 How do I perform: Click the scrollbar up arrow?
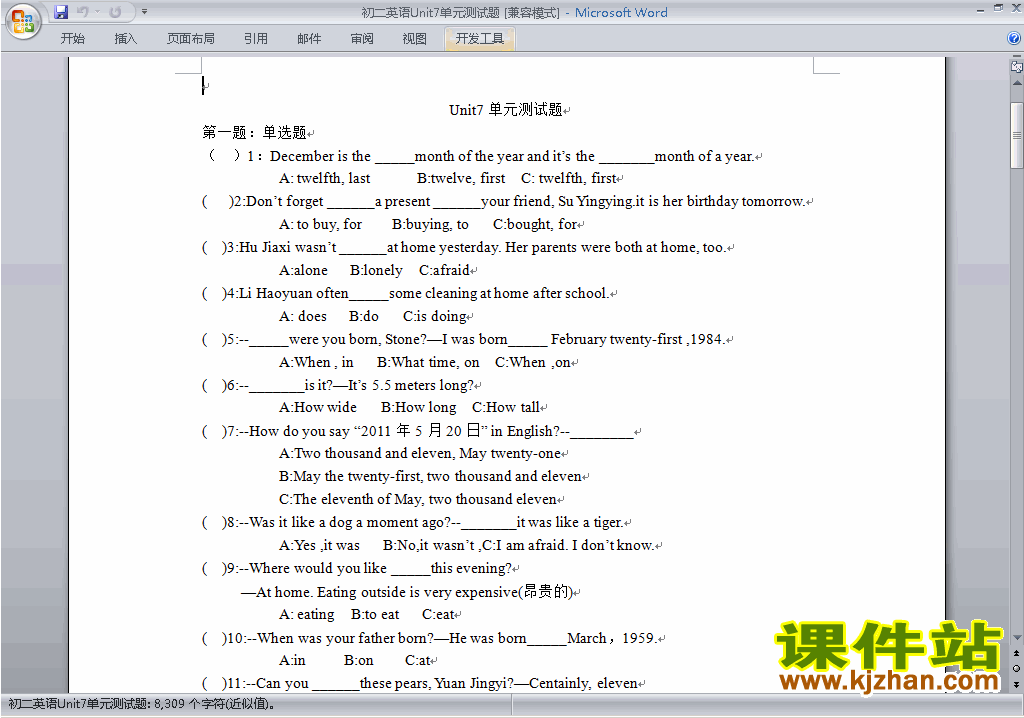pyautogui.click(x=1017, y=84)
